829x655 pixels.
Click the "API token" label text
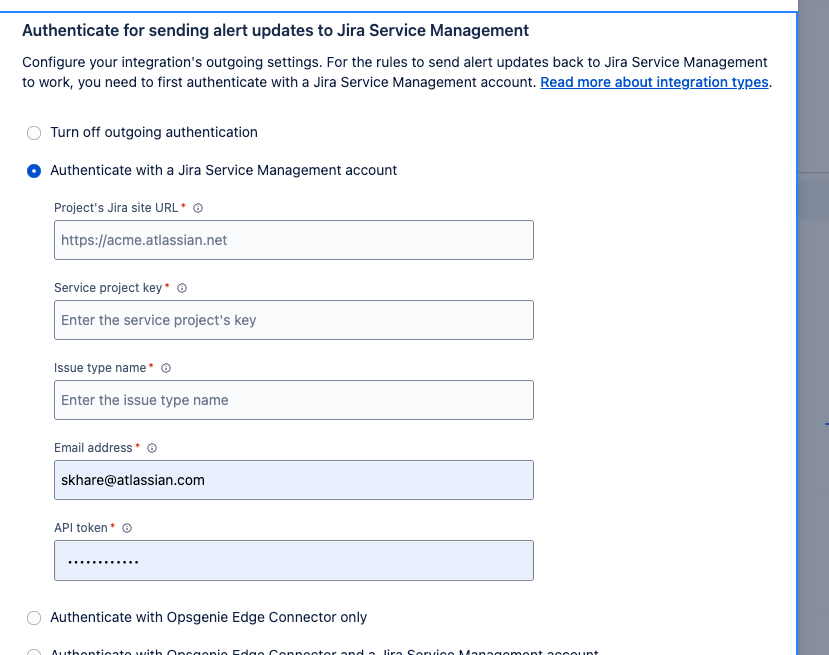(x=81, y=528)
